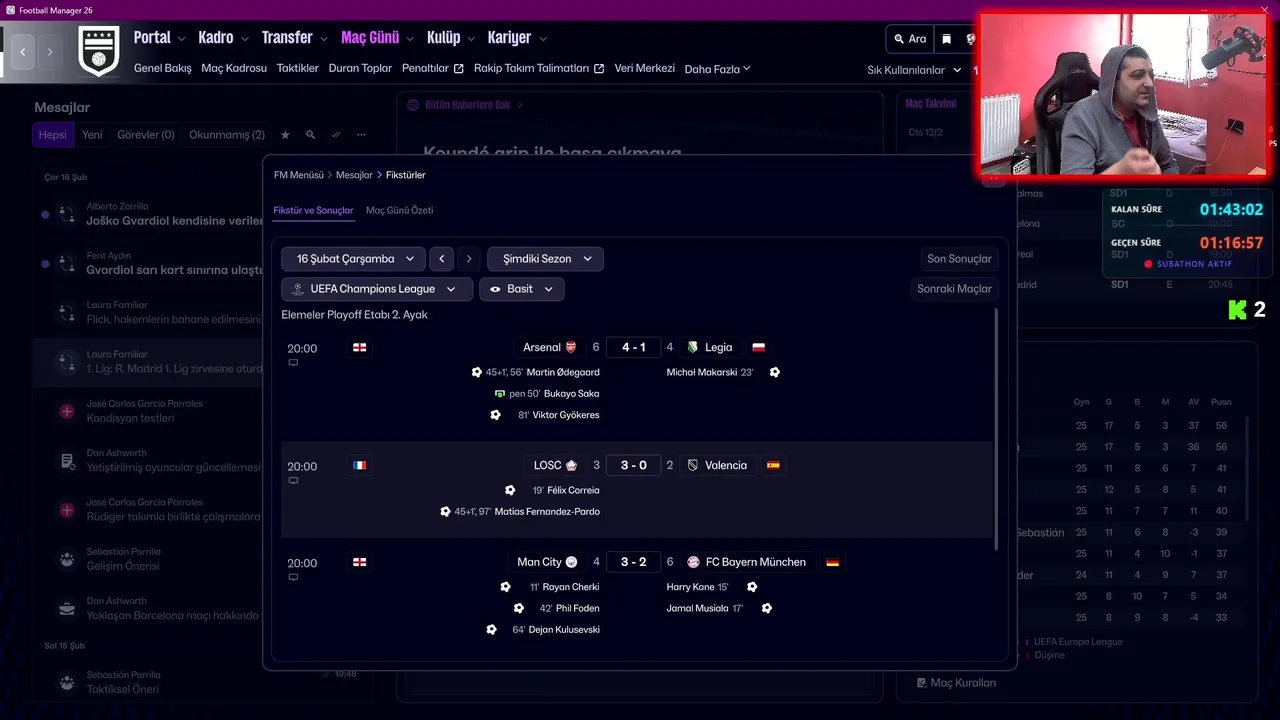Screen dimensions: 1280x720
Task: Click the penalty icon beside Bukayo Saka
Action: 499,394
